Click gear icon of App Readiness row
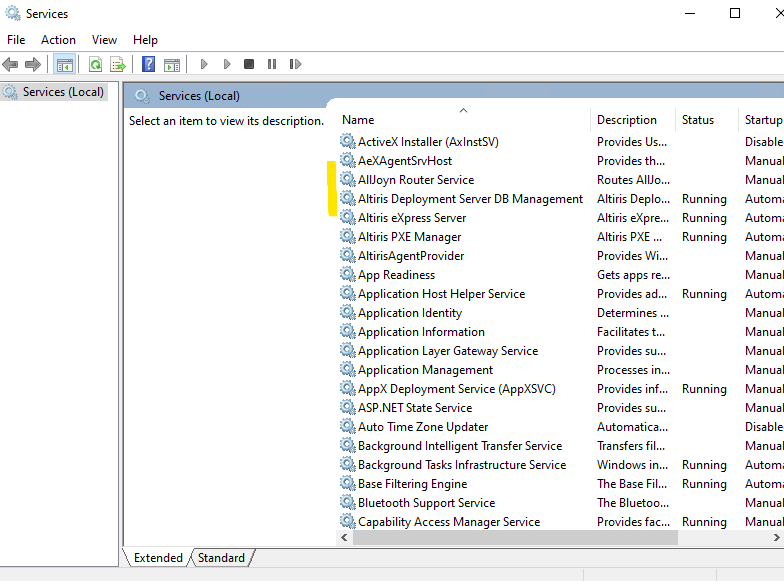 point(348,274)
